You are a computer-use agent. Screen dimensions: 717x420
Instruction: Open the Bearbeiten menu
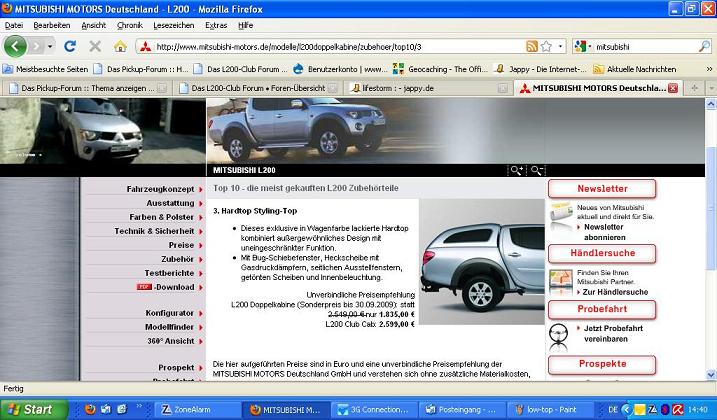pyautogui.click(x=52, y=25)
